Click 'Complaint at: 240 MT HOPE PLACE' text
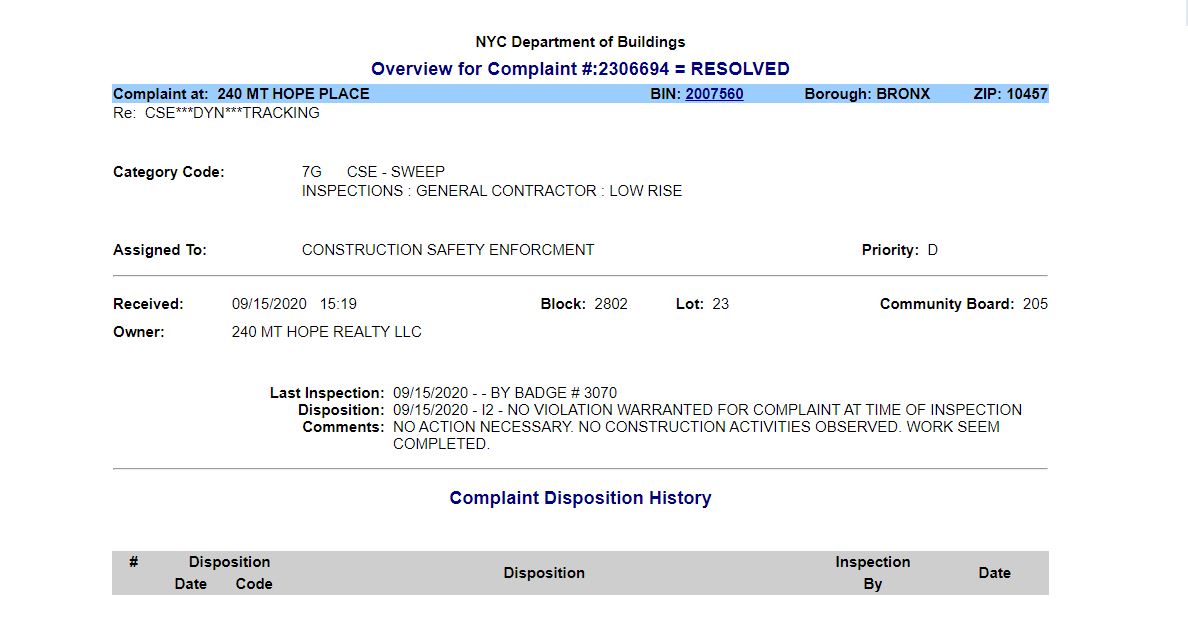Viewport: 1188px width, 642px height. [241, 94]
